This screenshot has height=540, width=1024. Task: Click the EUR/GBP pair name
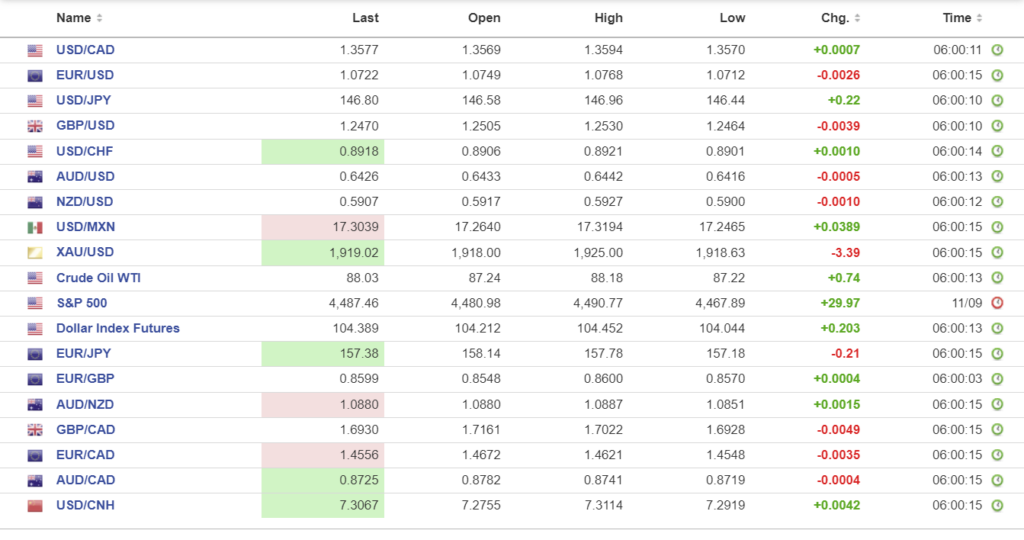point(85,379)
